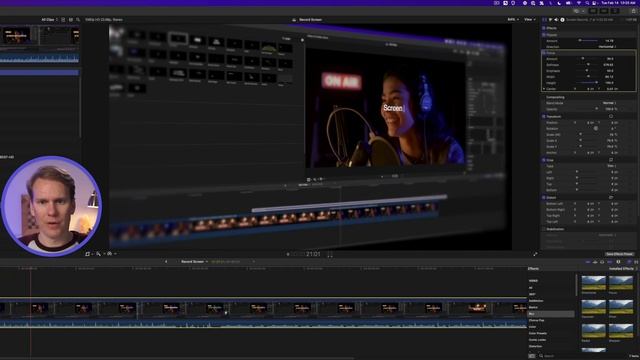Select the Blur effects category
The height and width of the screenshot is (360, 640).
click(551, 314)
